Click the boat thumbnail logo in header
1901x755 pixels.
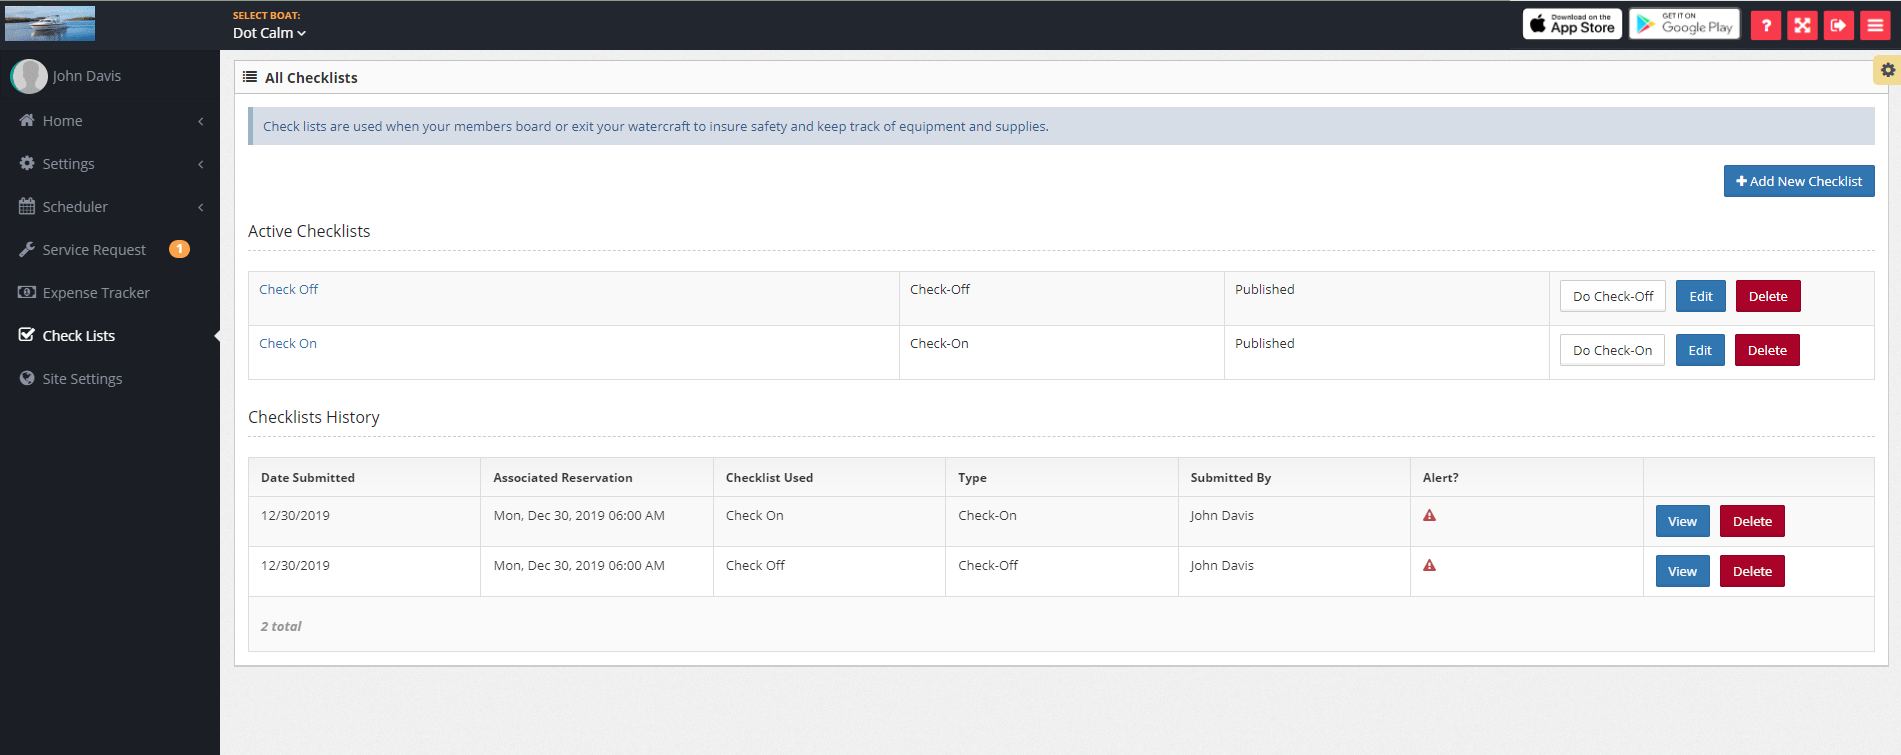point(50,23)
